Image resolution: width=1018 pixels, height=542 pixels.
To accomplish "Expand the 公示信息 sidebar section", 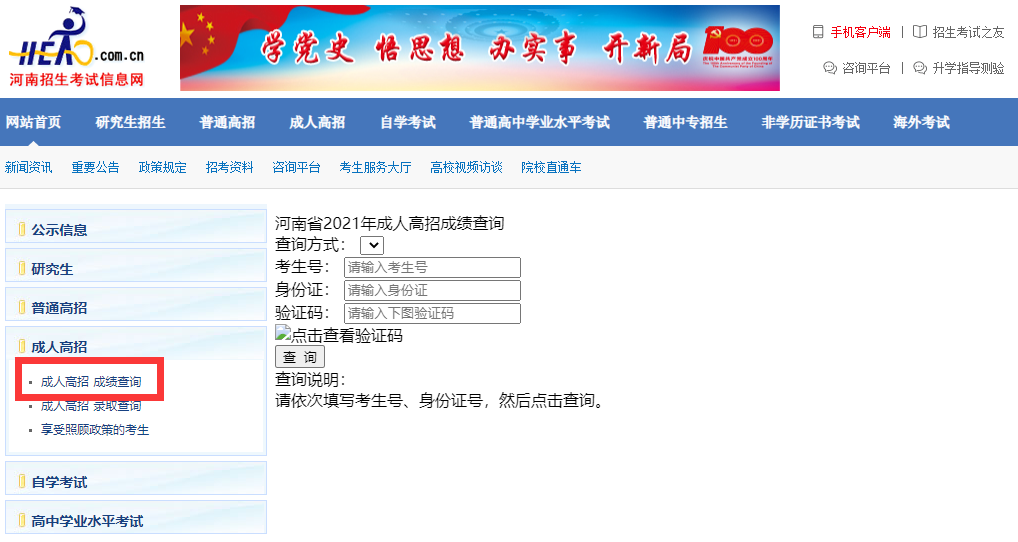I will [x=59, y=230].
